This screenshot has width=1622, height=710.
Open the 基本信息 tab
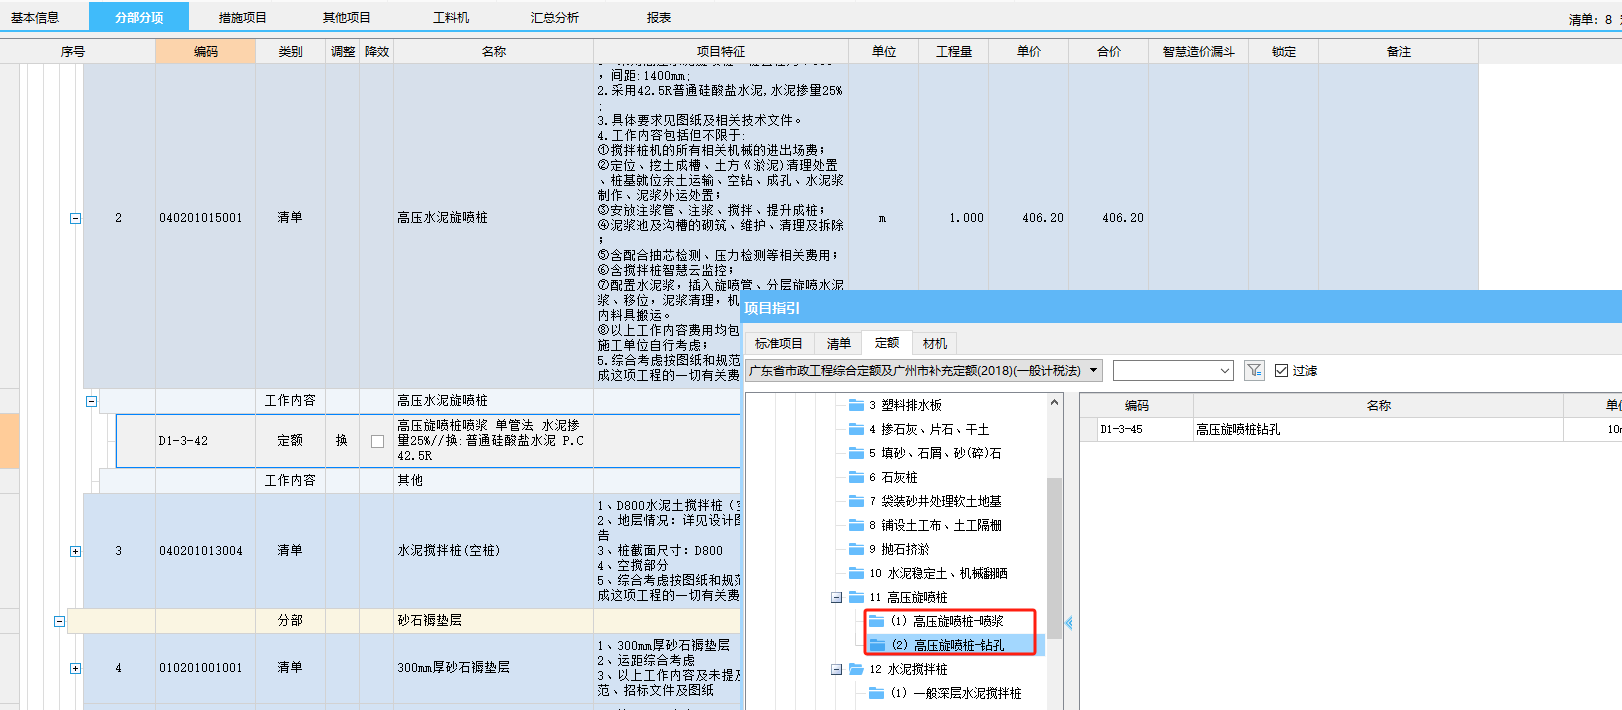click(x=35, y=18)
